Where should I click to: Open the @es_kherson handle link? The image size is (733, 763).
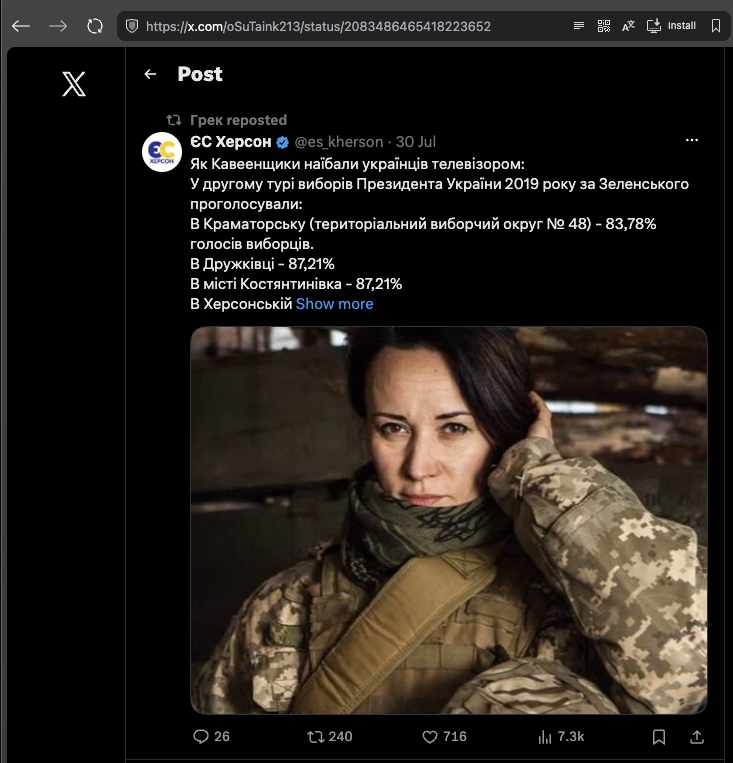[x=339, y=142]
